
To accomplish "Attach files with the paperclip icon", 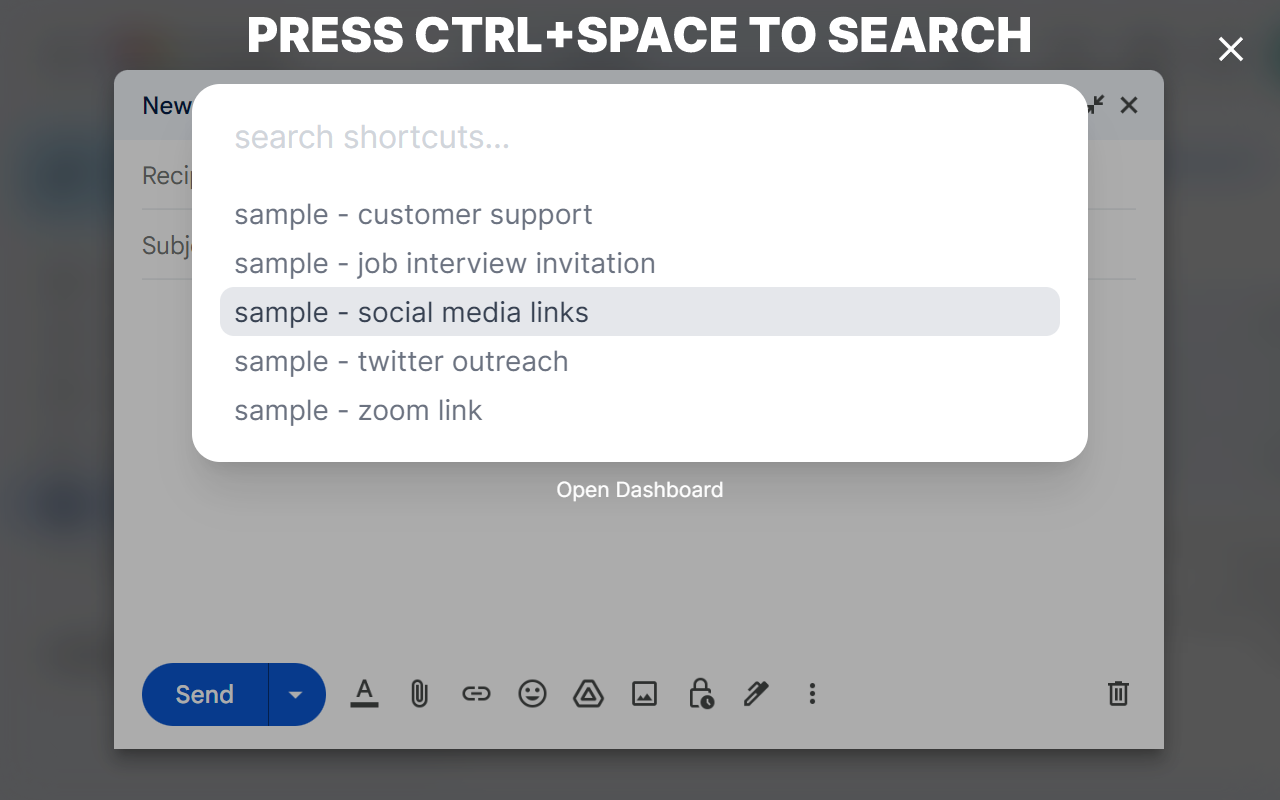I will [419, 693].
